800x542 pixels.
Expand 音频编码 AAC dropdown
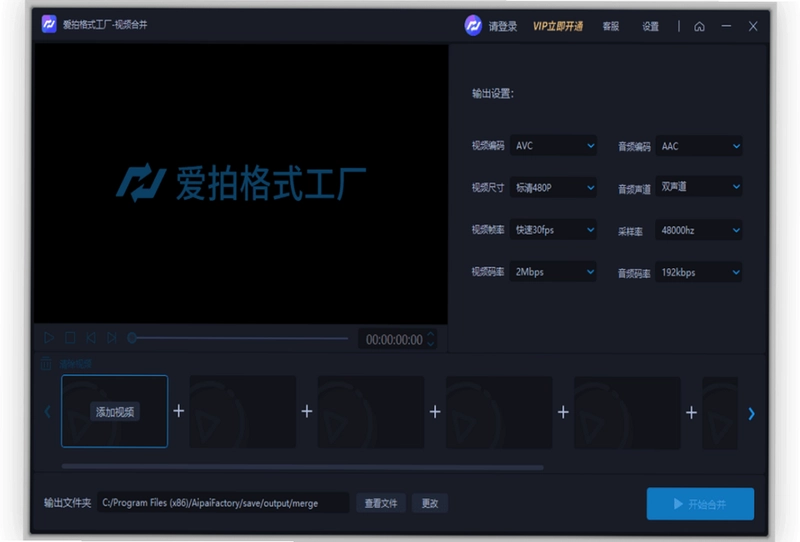[x=698, y=146]
